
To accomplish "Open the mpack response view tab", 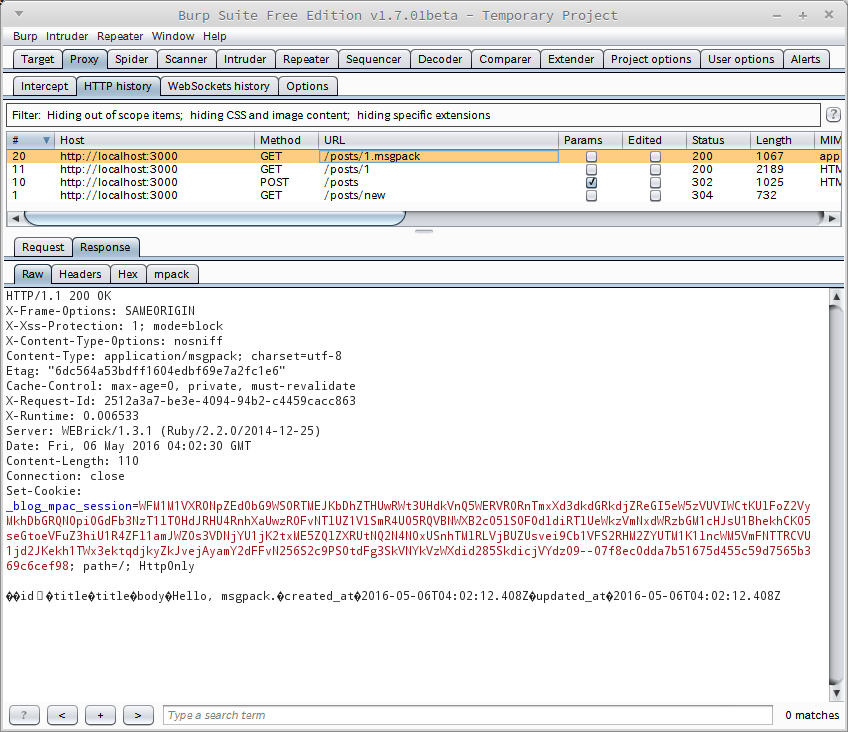I will pos(171,274).
